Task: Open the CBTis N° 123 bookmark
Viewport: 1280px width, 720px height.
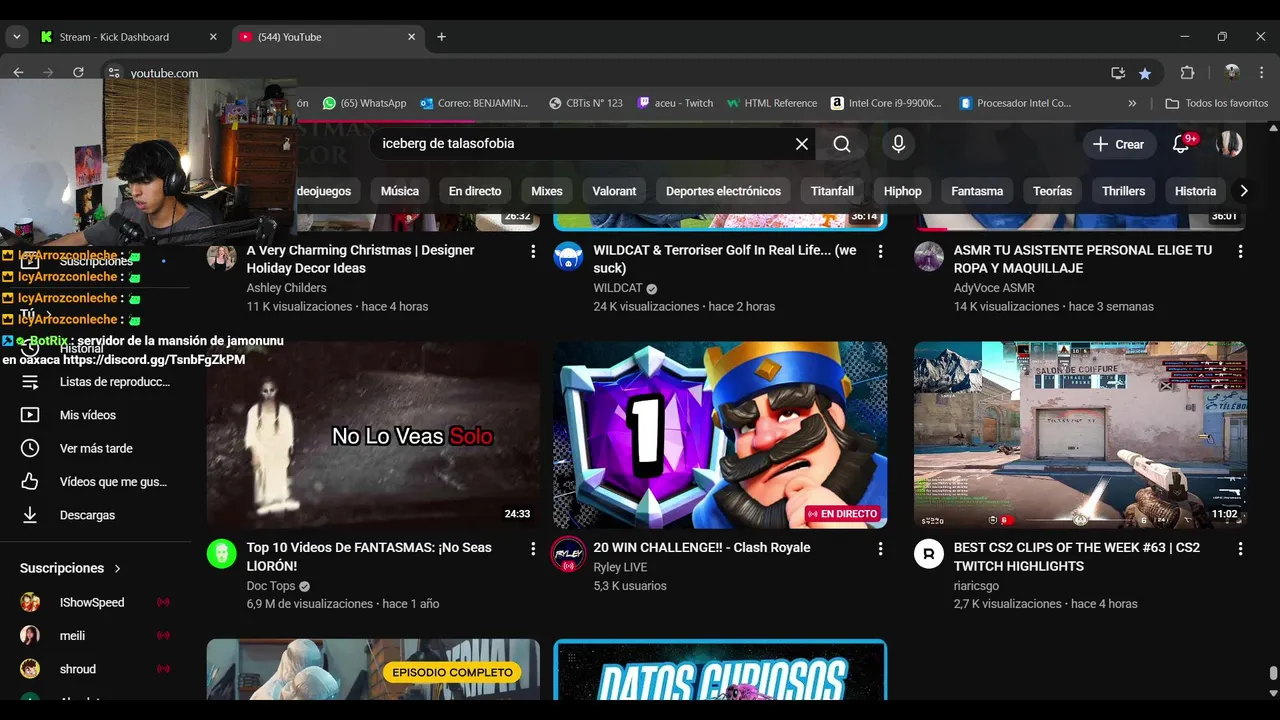Action: [586, 103]
